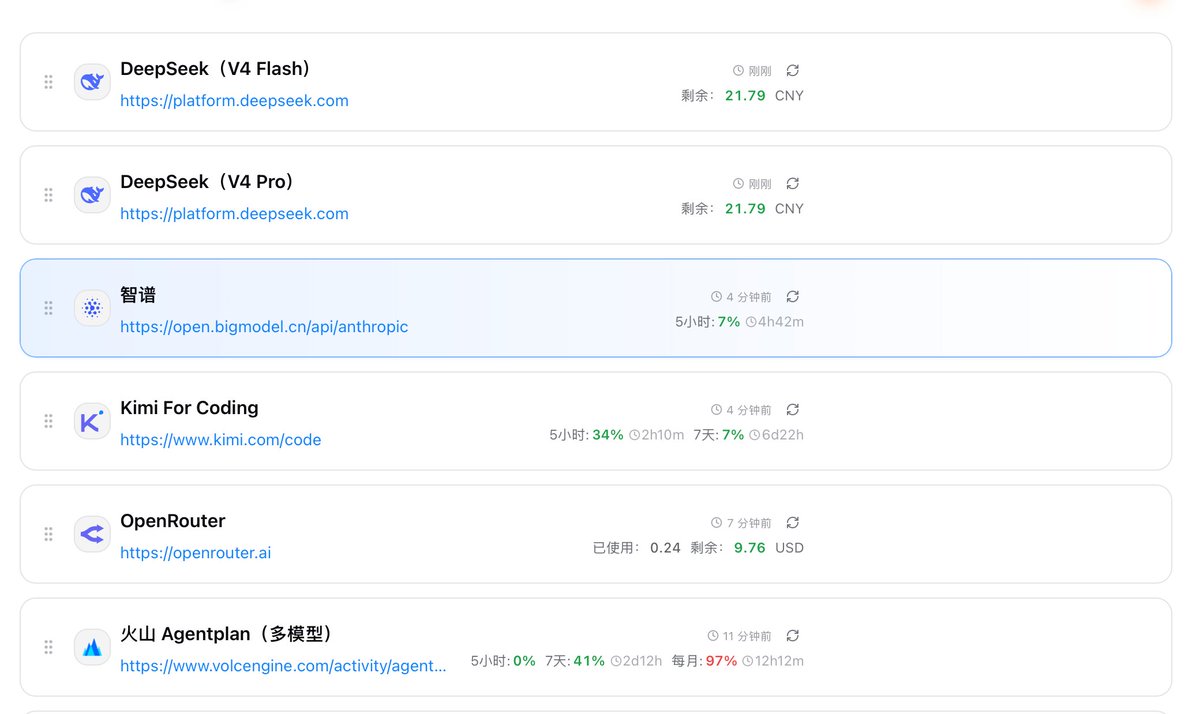Refresh usage for Kimi For Coding
The width and height of the screenshot is (1200, 714).
pos(793,410)
